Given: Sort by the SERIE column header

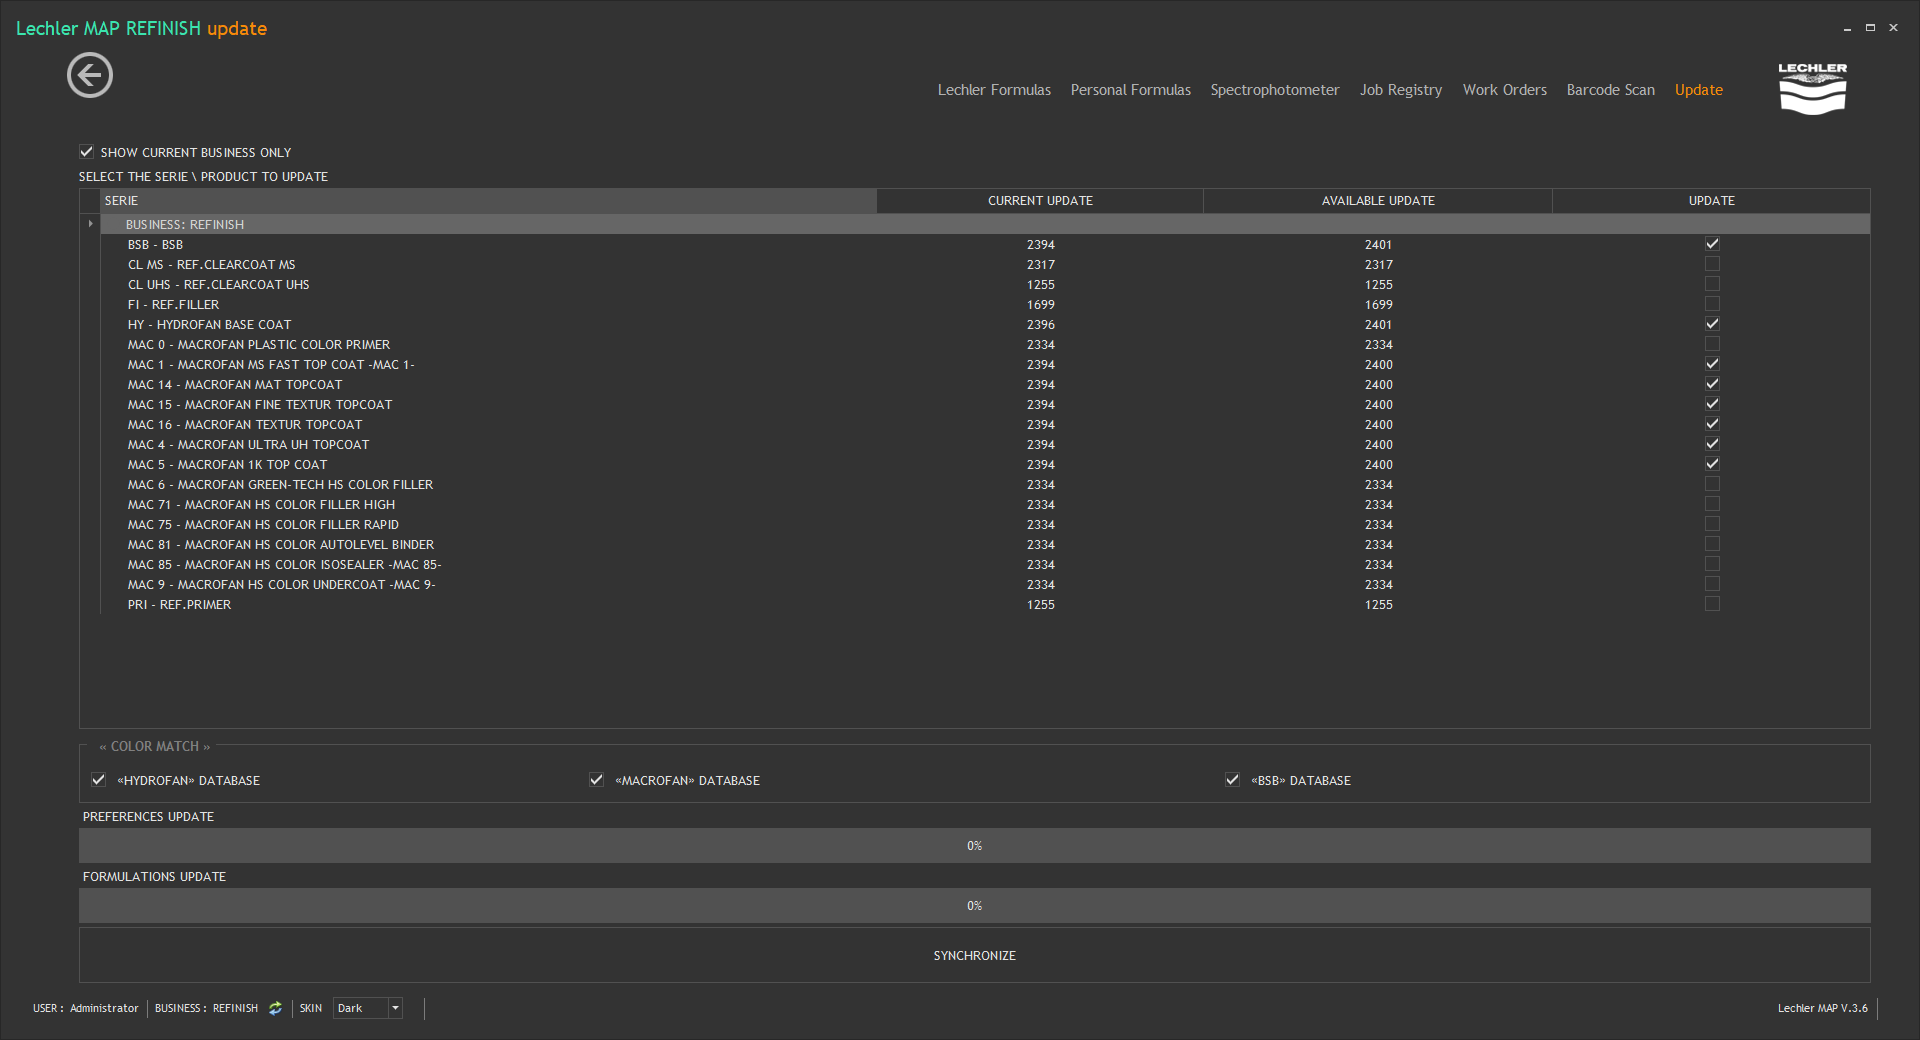Looking at the screenshot, I should (x=488, y=201).
